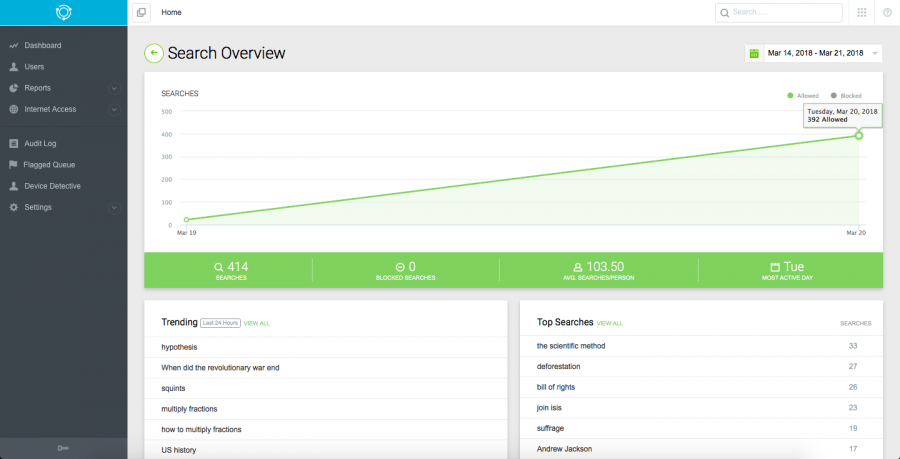Click the help question mark icon
The width and height of the screenshot is (900, 459).
pos(887,12)
